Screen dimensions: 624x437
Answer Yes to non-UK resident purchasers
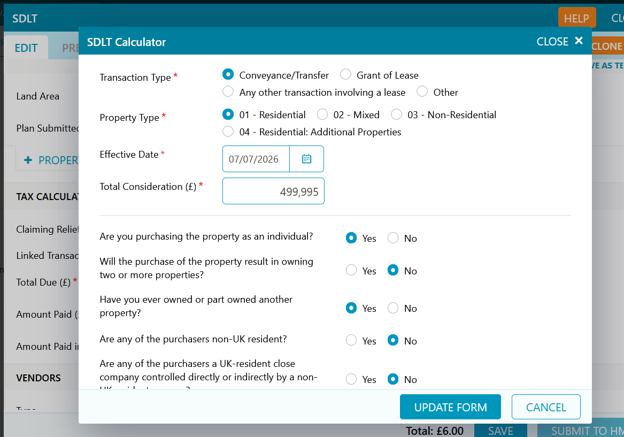(351, 340)
